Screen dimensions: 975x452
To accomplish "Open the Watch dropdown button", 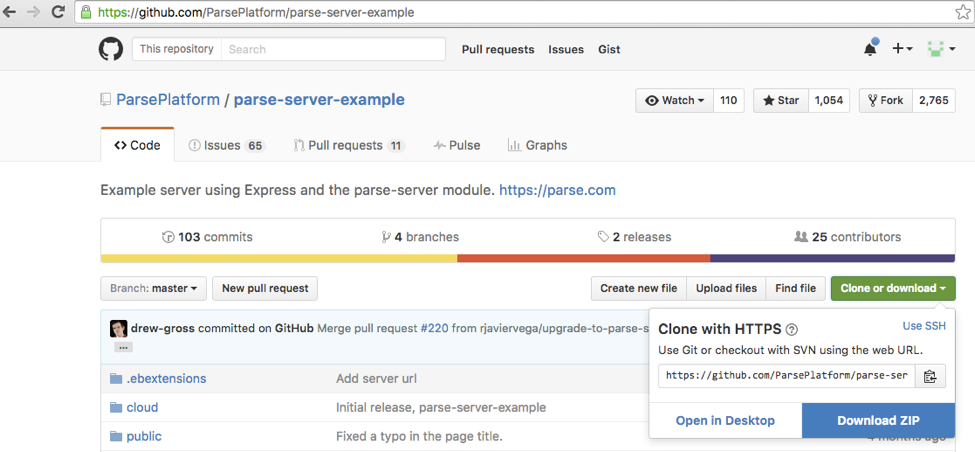I will click(x=674, y=101).
